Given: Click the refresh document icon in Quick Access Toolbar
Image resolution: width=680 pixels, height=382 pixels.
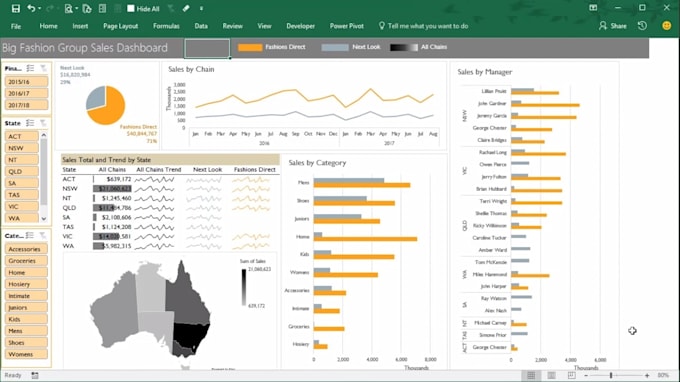Looking at the screenshot, I should (87, 8).
